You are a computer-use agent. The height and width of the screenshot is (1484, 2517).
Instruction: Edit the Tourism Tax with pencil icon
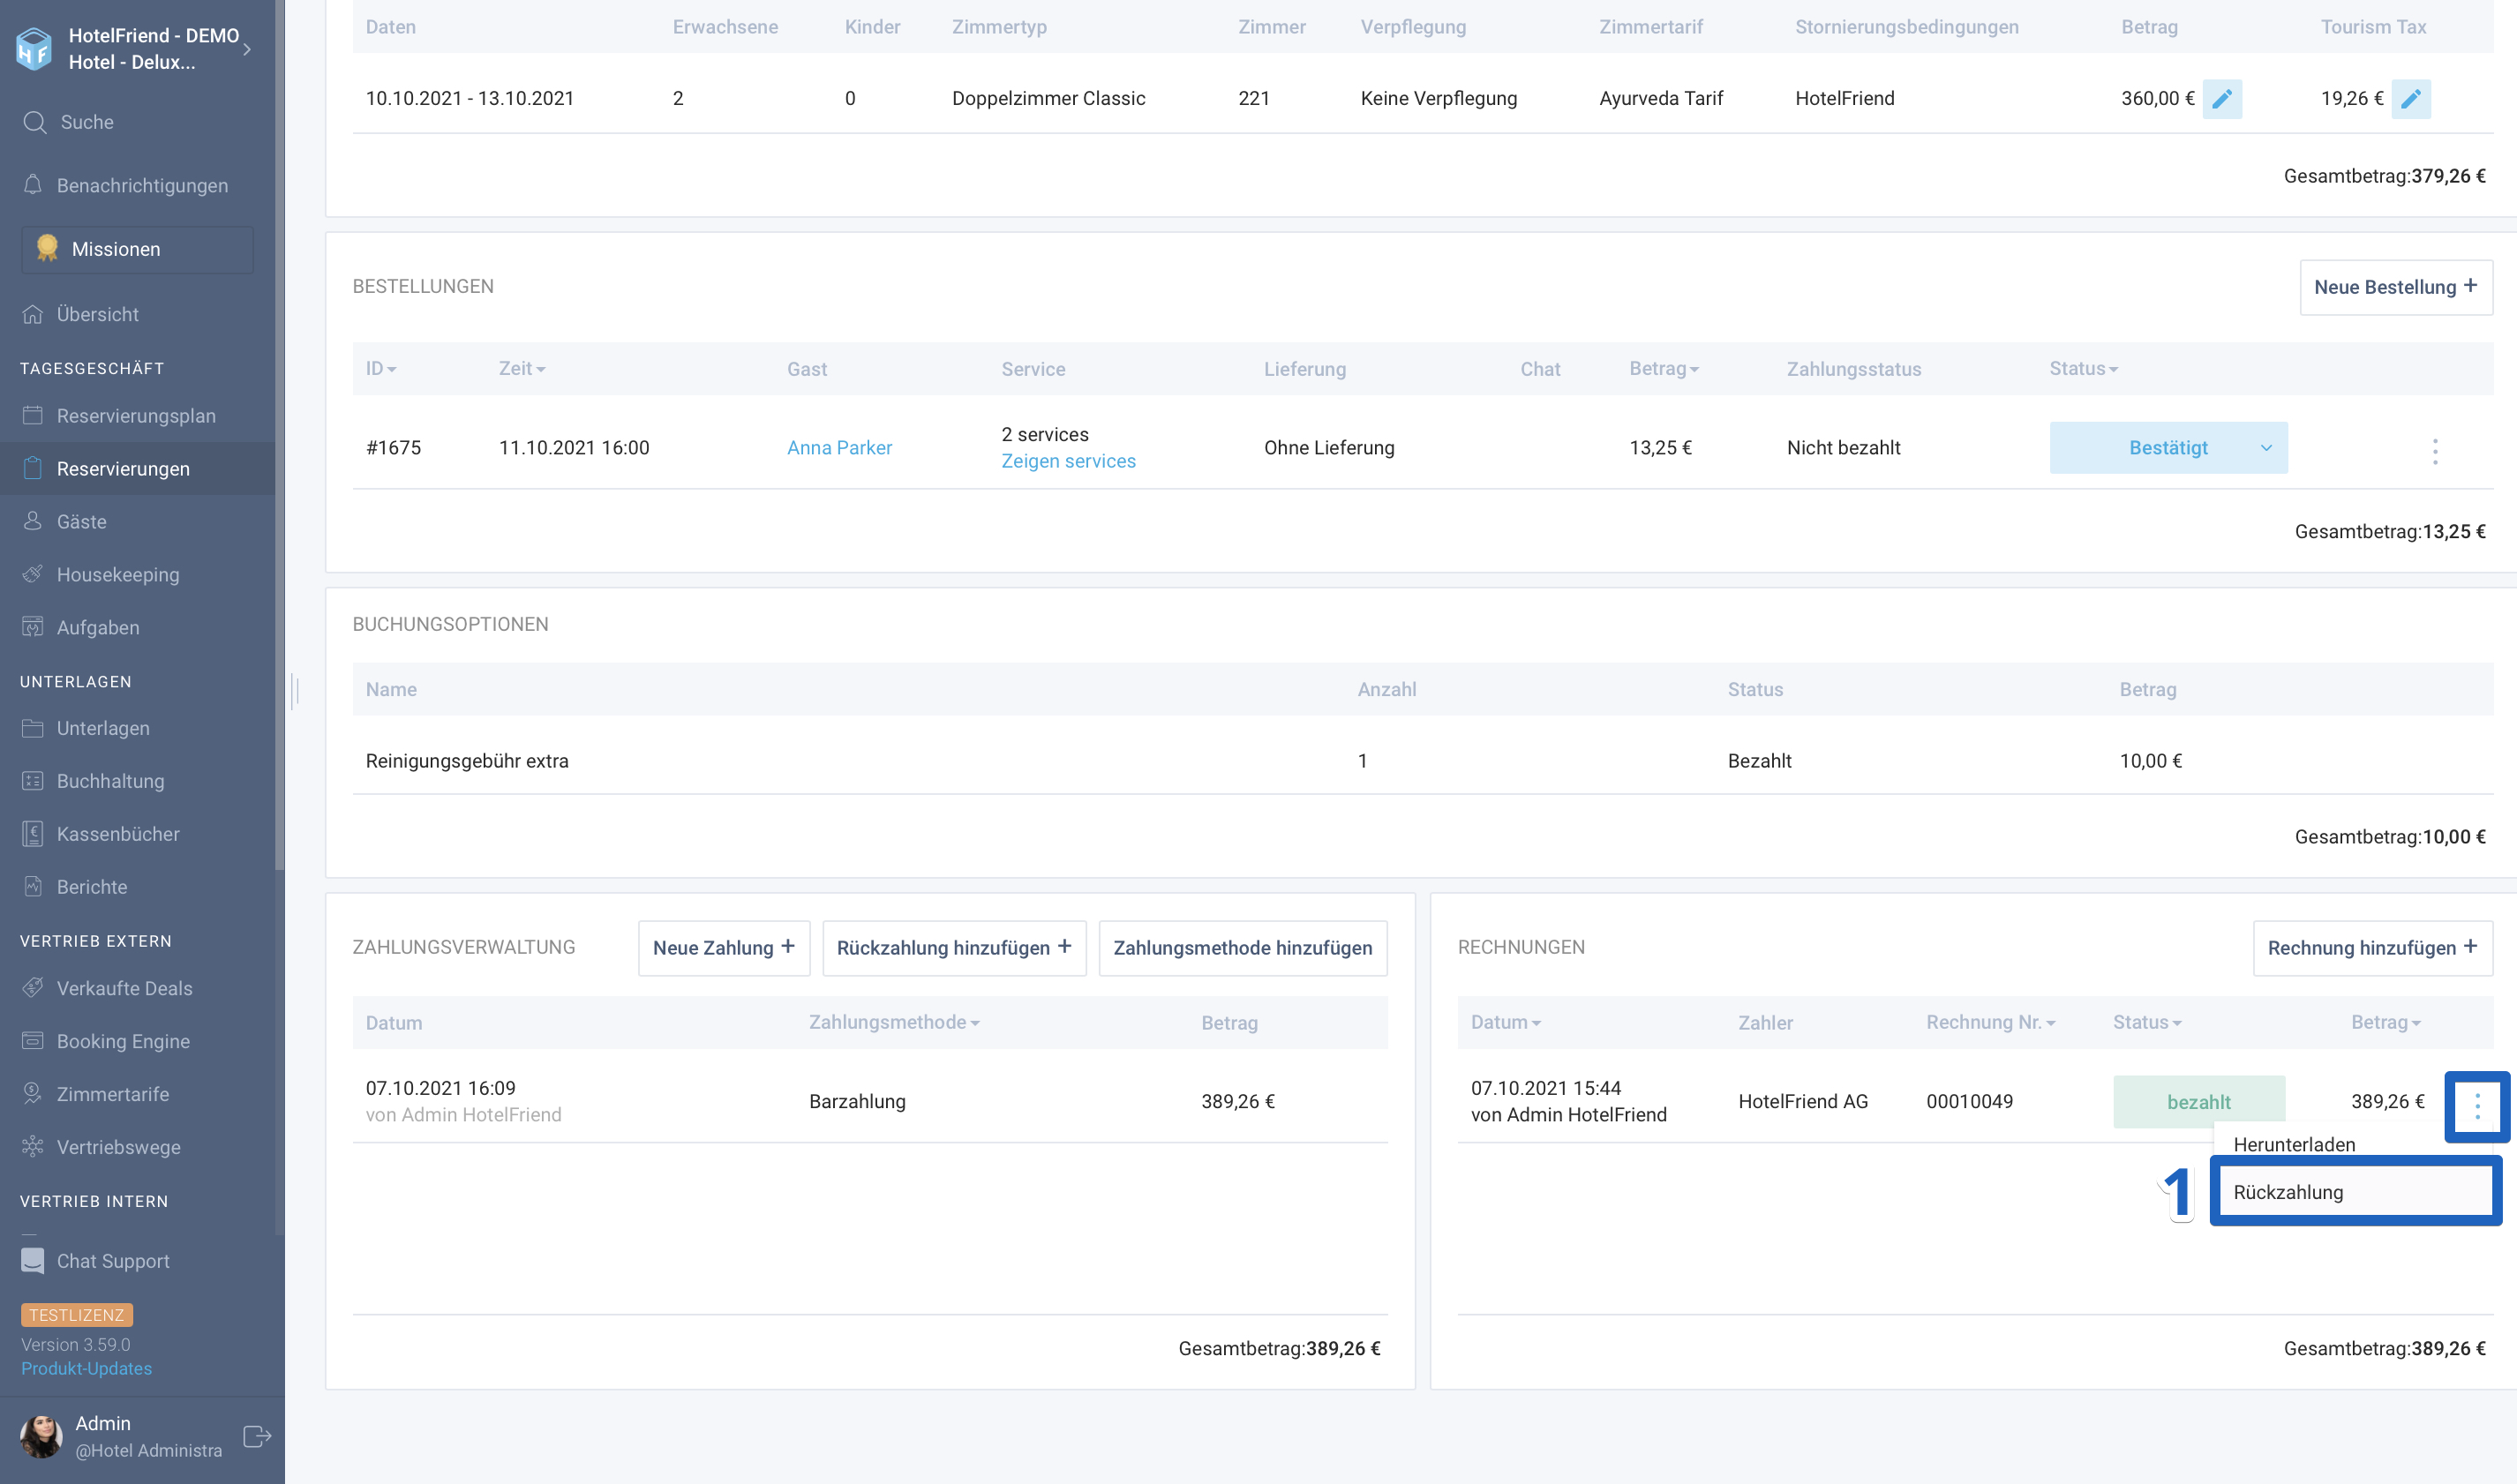2410,98
